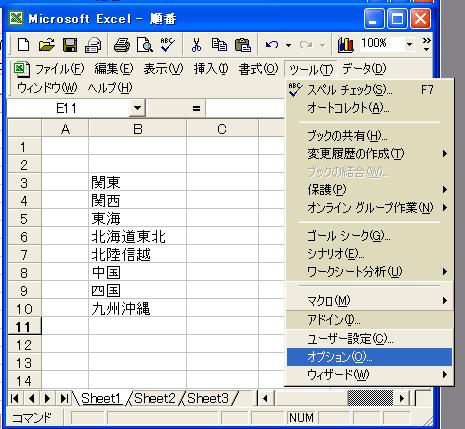Screen dimensions: 465x429
Task: Click the next sheet navigation arrow
Action: [x=47, y=398]
